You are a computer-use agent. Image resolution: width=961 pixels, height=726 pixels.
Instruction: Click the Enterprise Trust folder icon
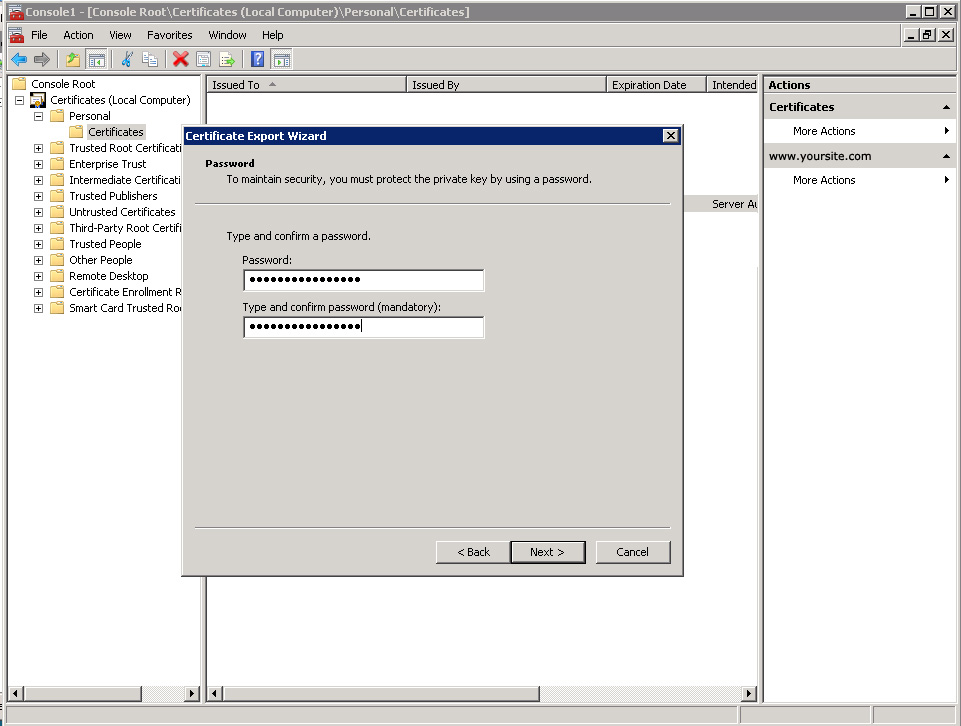[x=57, y=164]
